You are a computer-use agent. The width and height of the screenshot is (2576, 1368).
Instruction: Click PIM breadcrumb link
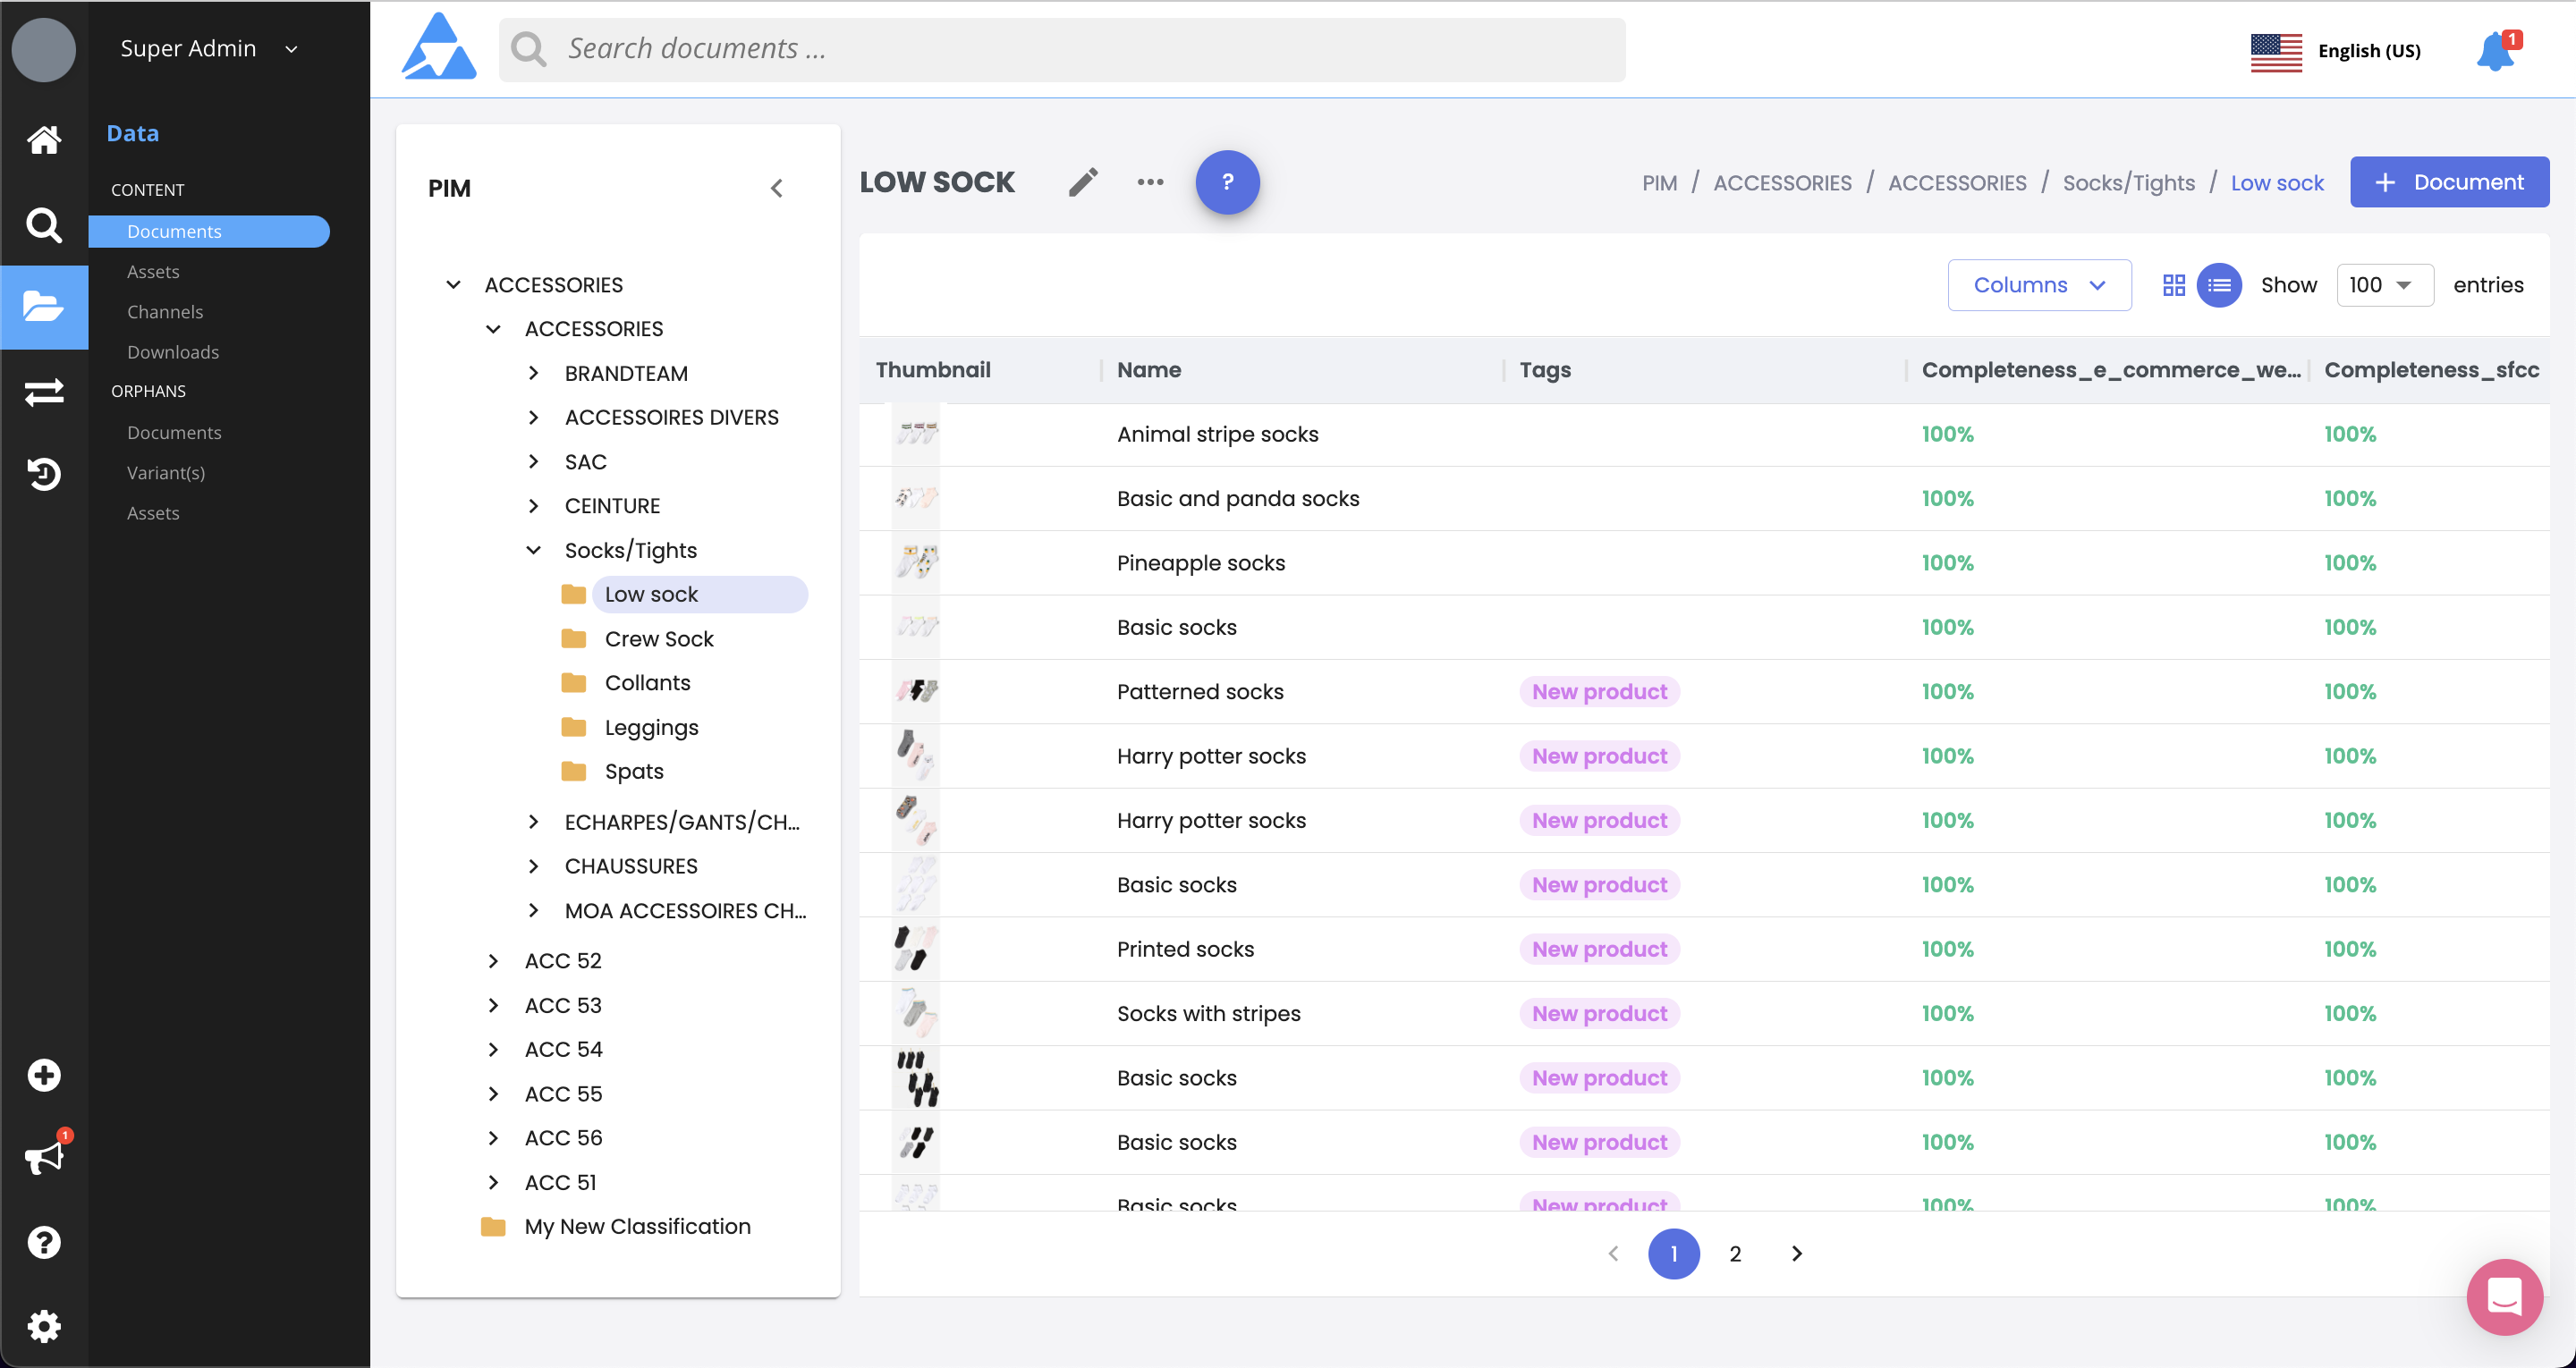tap(1660, 183)
